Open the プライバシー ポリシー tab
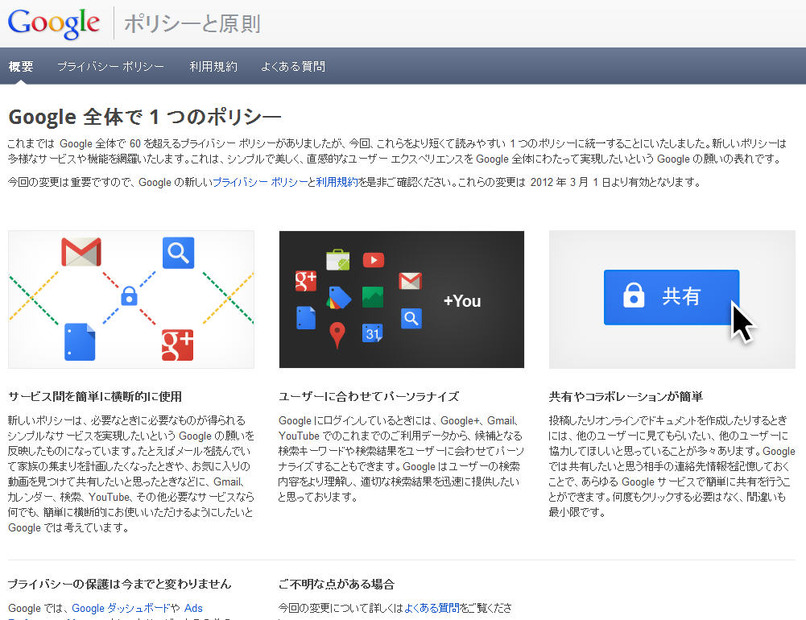This screenshot has width=806, height=620. pyautogui.click(x=111, y=66)
